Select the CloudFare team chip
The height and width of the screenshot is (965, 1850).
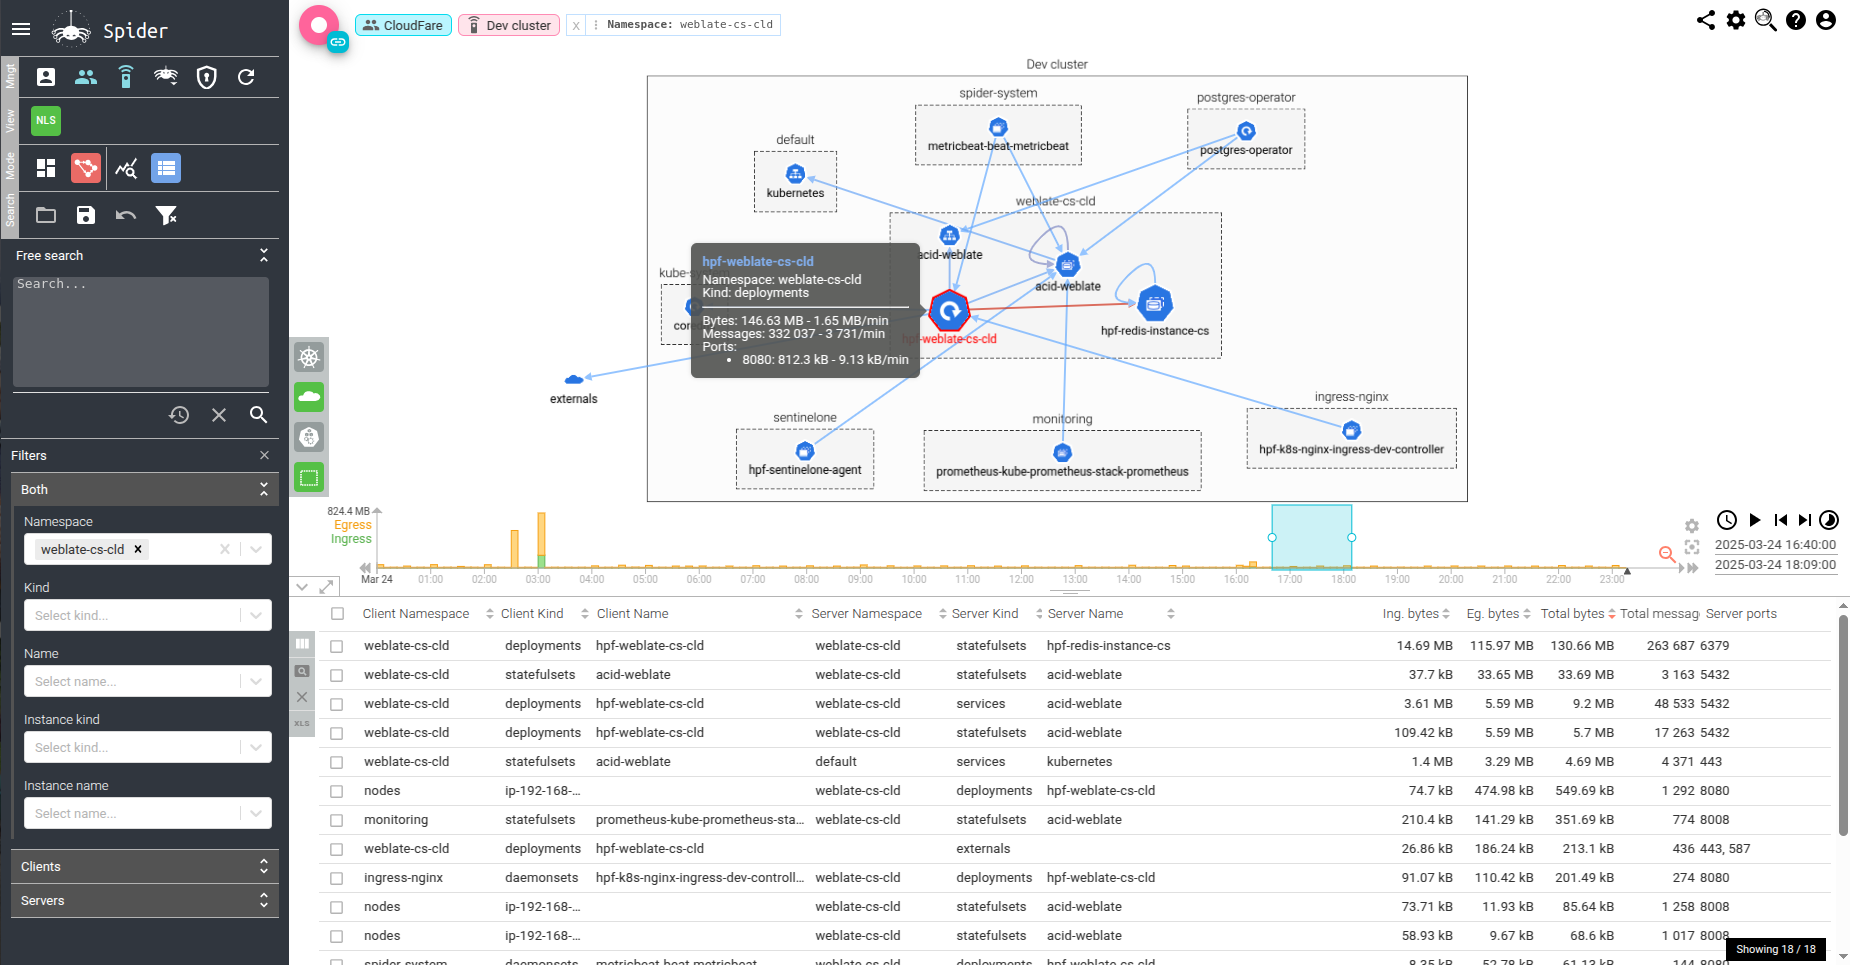coord(403,25)
